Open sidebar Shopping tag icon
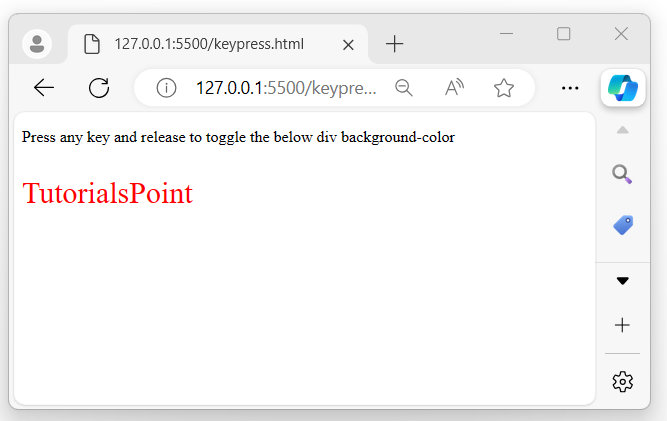Screen dimensions: 667x421 pyautogui.click(x=623, y=225)
